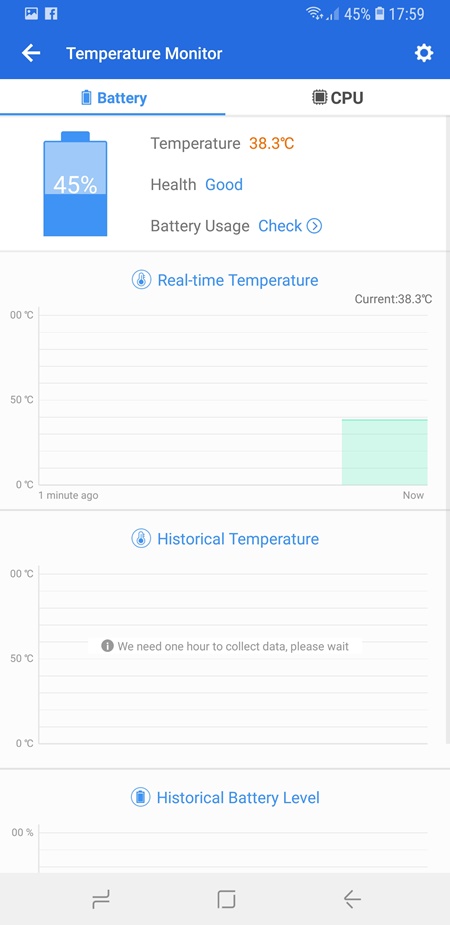Tap the Facebook notification icon in status bar

tap(51, 14)
